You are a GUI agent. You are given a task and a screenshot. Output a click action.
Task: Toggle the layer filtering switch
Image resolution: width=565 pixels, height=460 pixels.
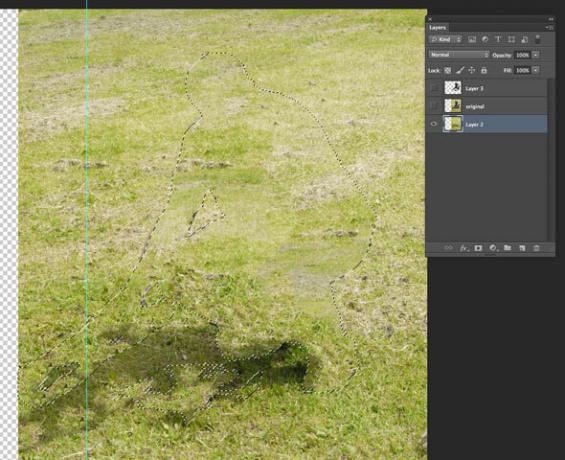click(x=537, y=39)
